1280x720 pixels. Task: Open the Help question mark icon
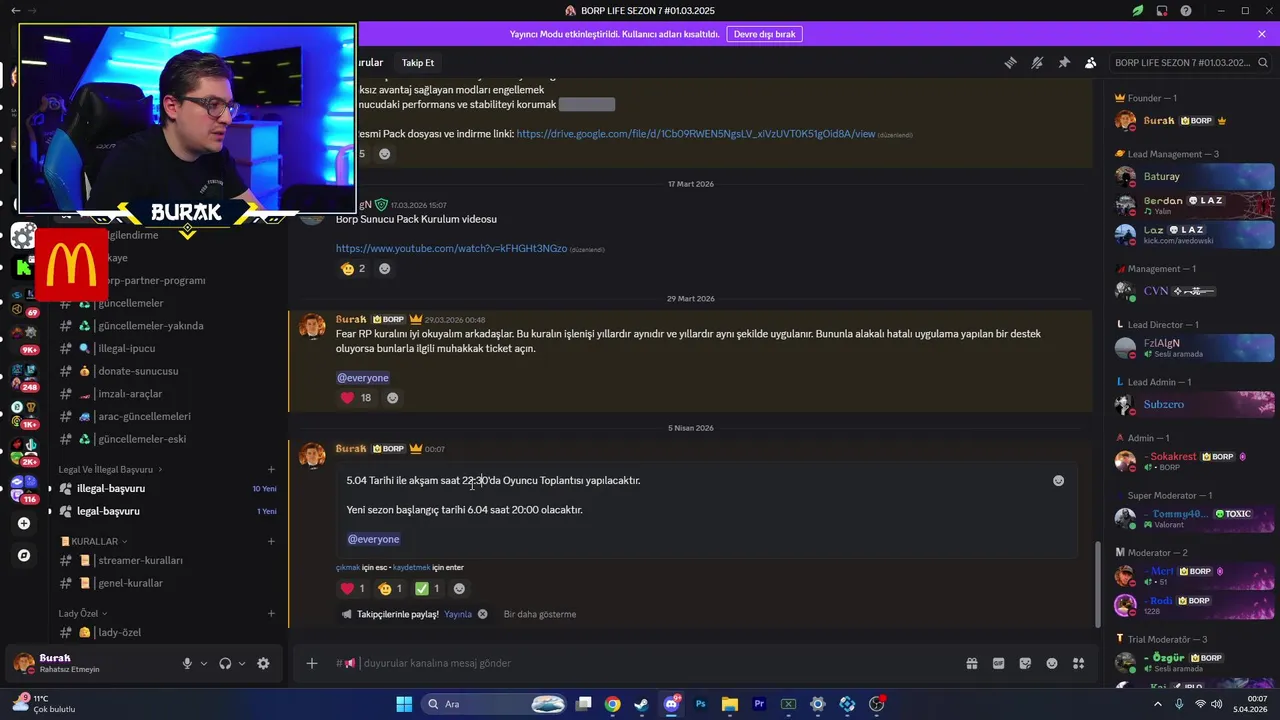click(1186, 10)
